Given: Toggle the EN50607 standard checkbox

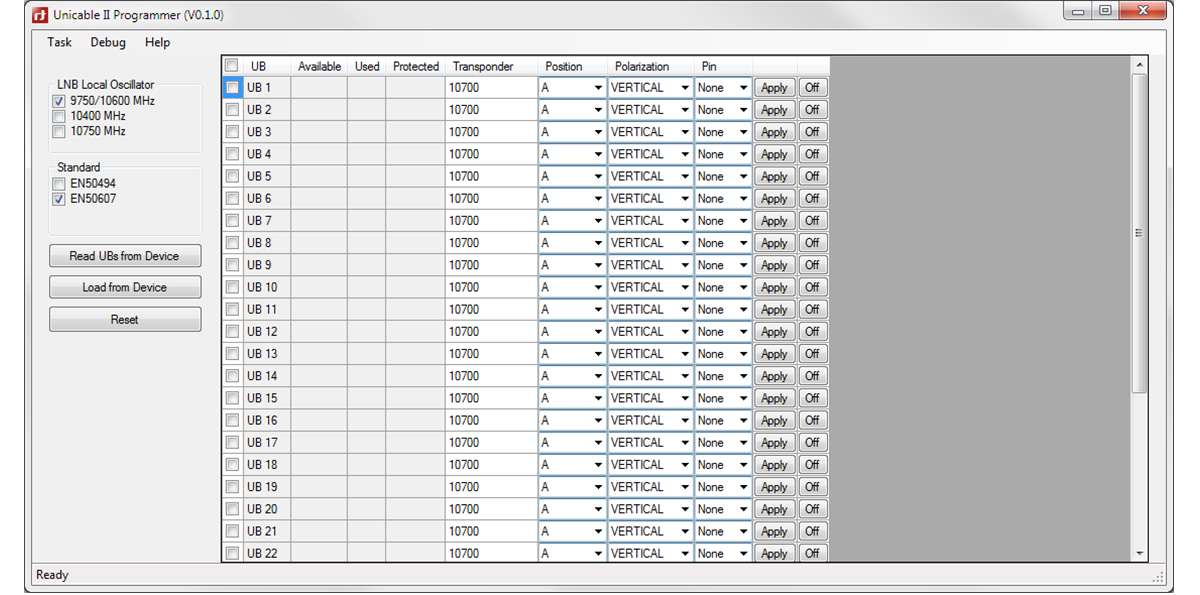Looking at the screenshot, I should click(x=59, y=199).
